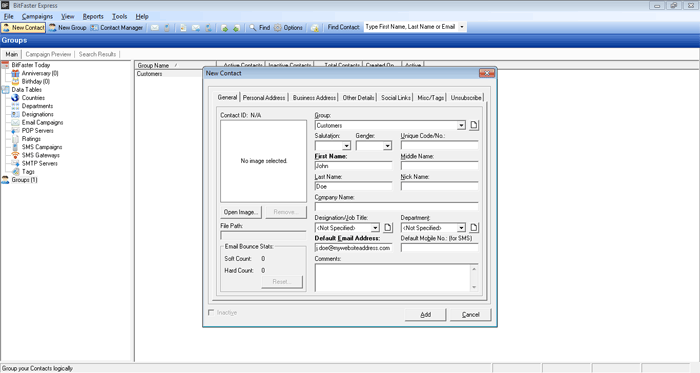Click the green left-arrow toolbar icon

(x=237, y=28)
